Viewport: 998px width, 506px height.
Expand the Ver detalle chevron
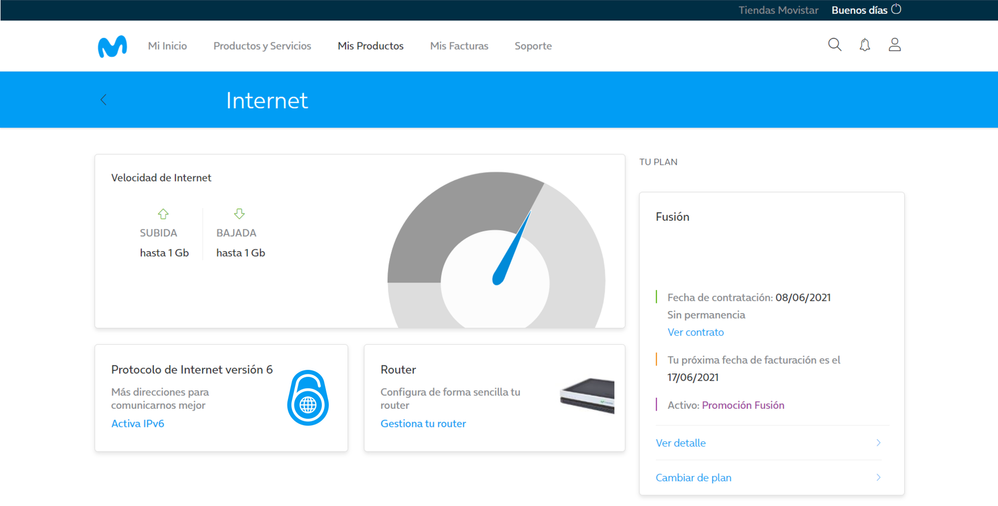(x=878, y=443)
